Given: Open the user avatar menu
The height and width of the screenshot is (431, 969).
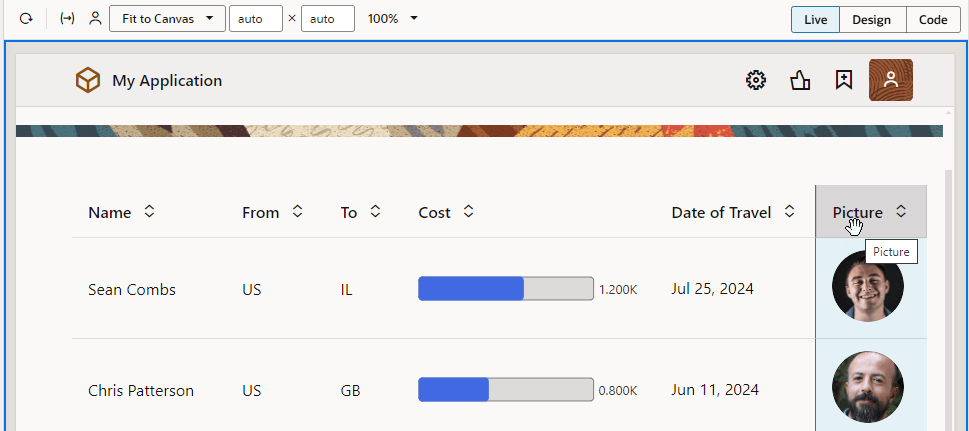Looking at the screenshot, I should (x=890, y=81).
